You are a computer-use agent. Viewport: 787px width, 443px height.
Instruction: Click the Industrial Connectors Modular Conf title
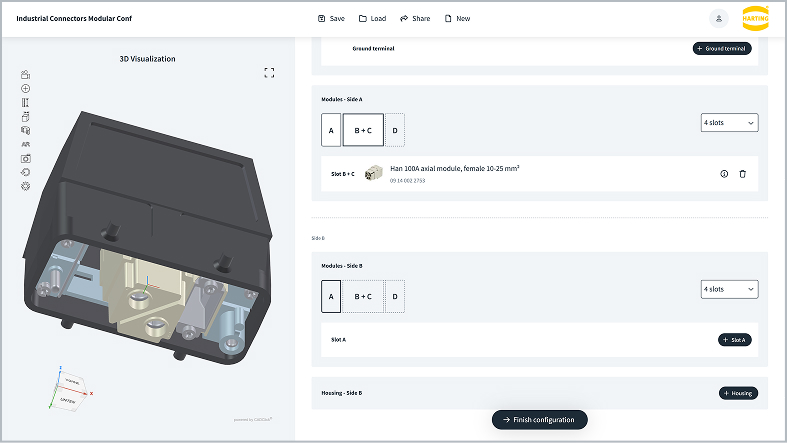pyautogui.click(x=74, y=19)
